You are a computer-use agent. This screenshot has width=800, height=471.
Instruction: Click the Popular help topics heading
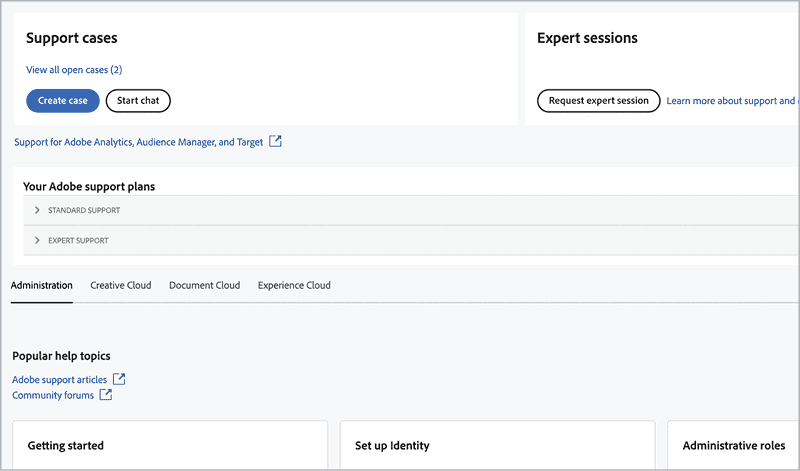61,356
